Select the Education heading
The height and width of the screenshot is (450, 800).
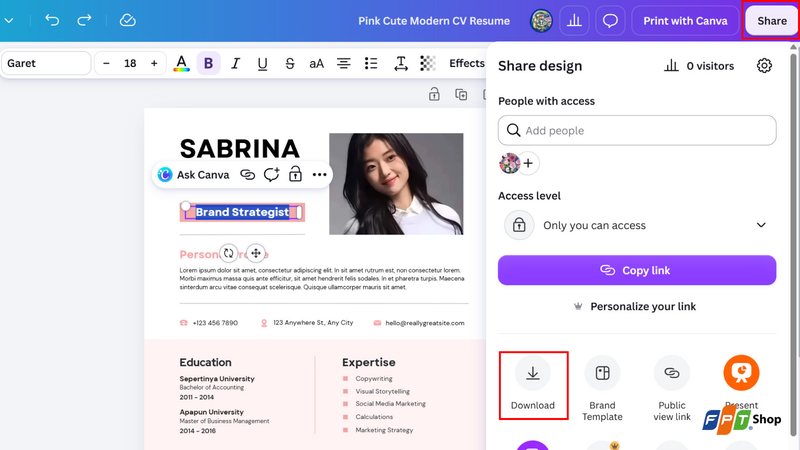point(205,362)
